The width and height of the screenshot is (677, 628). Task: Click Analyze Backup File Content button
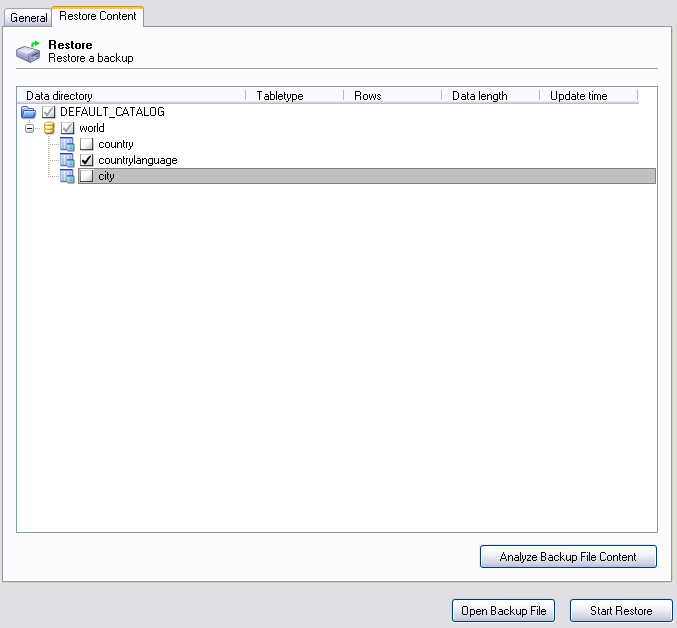pos(568,557)
